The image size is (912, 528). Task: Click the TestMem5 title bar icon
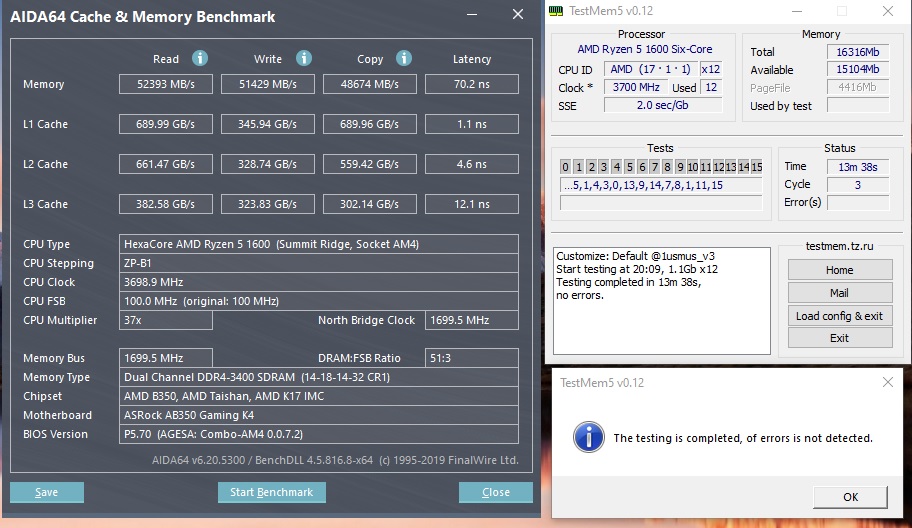(x=556, y=11)
